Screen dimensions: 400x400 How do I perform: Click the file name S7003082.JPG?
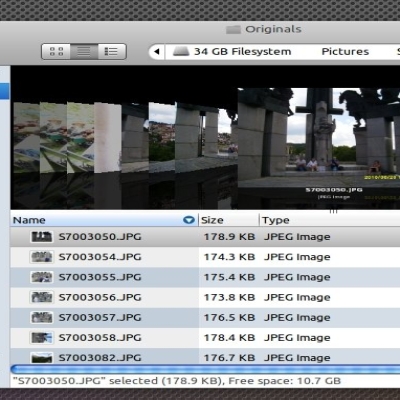point(100,358)
